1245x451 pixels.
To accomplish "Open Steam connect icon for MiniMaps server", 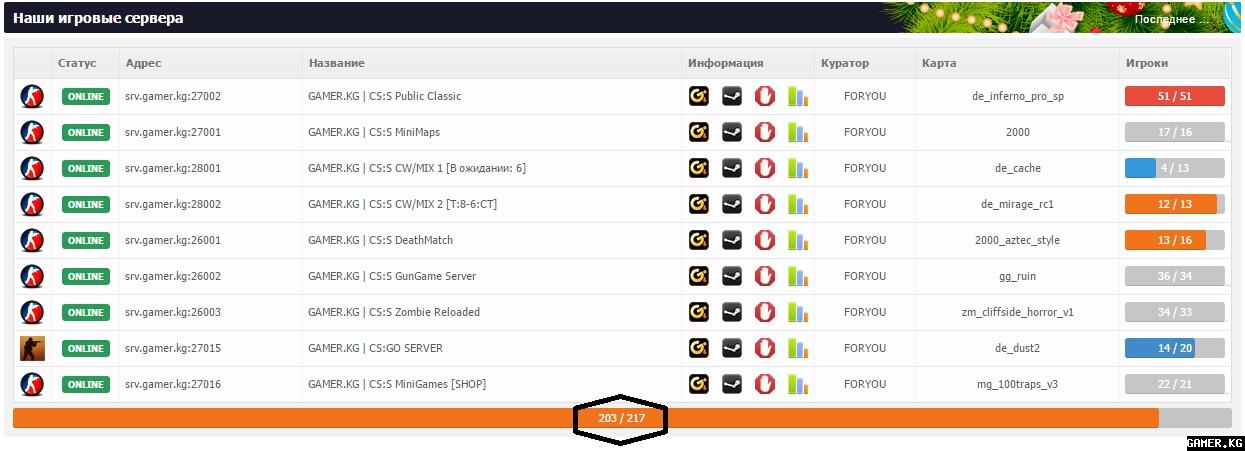I will click(732, 132).
